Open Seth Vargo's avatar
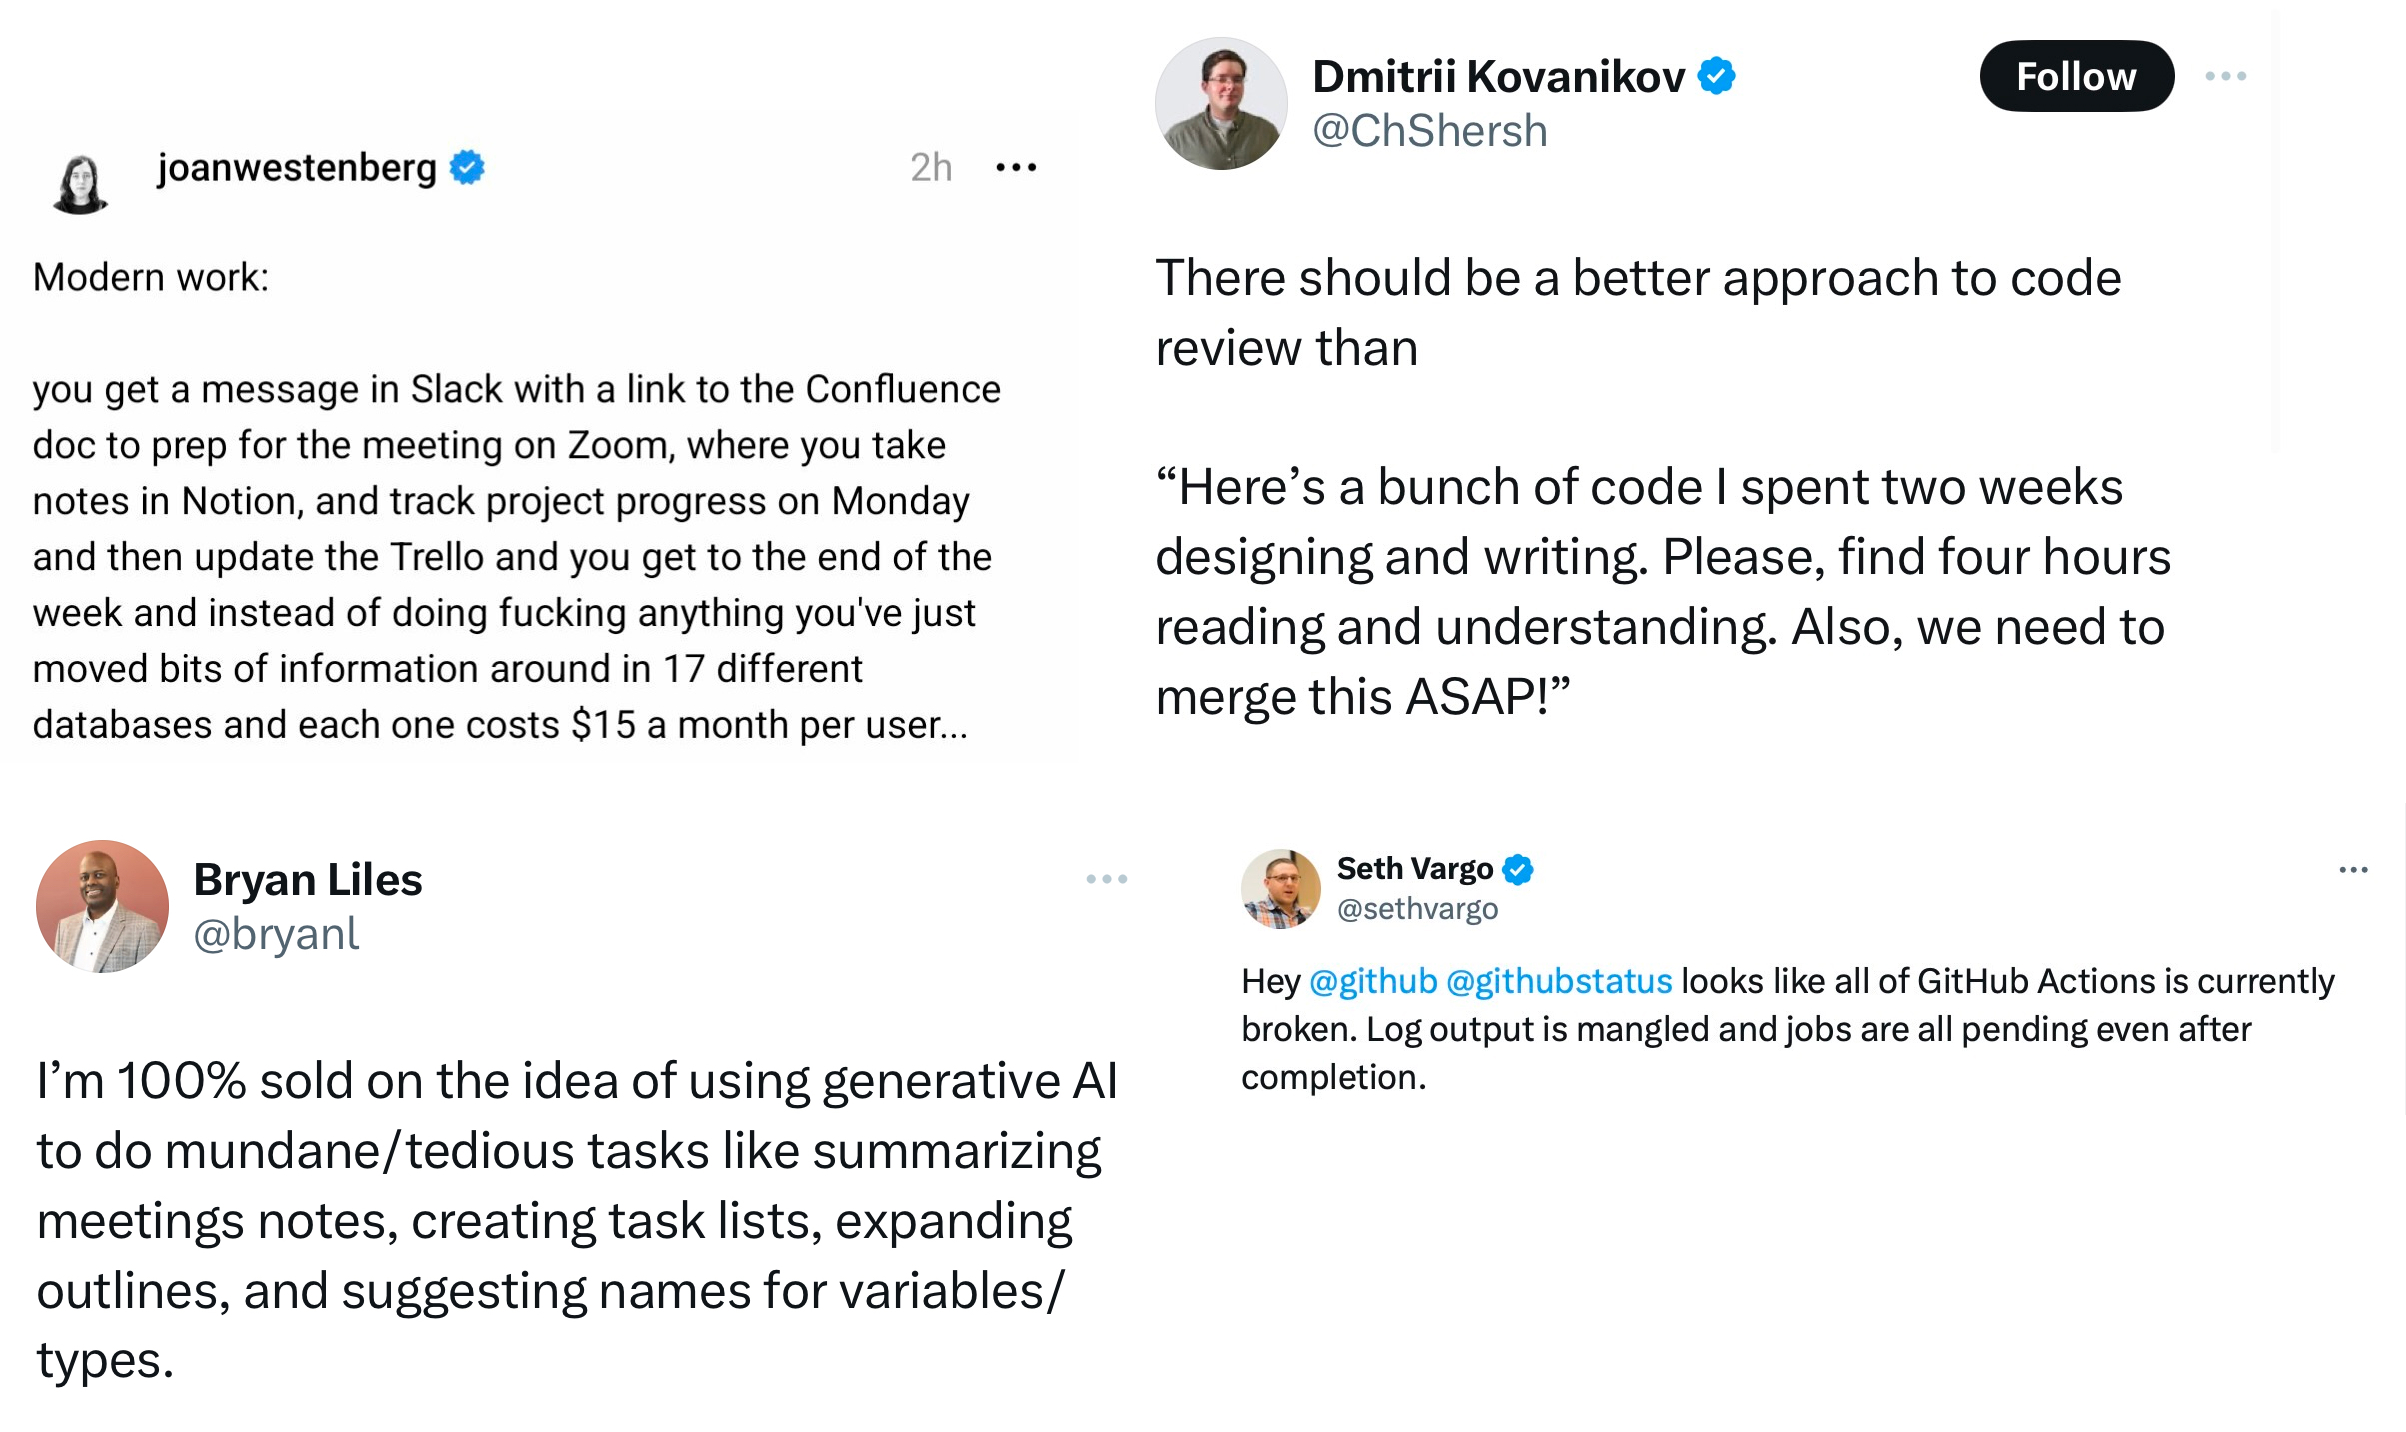This screenshot has width=2406, height=1432. point(1281,889)
